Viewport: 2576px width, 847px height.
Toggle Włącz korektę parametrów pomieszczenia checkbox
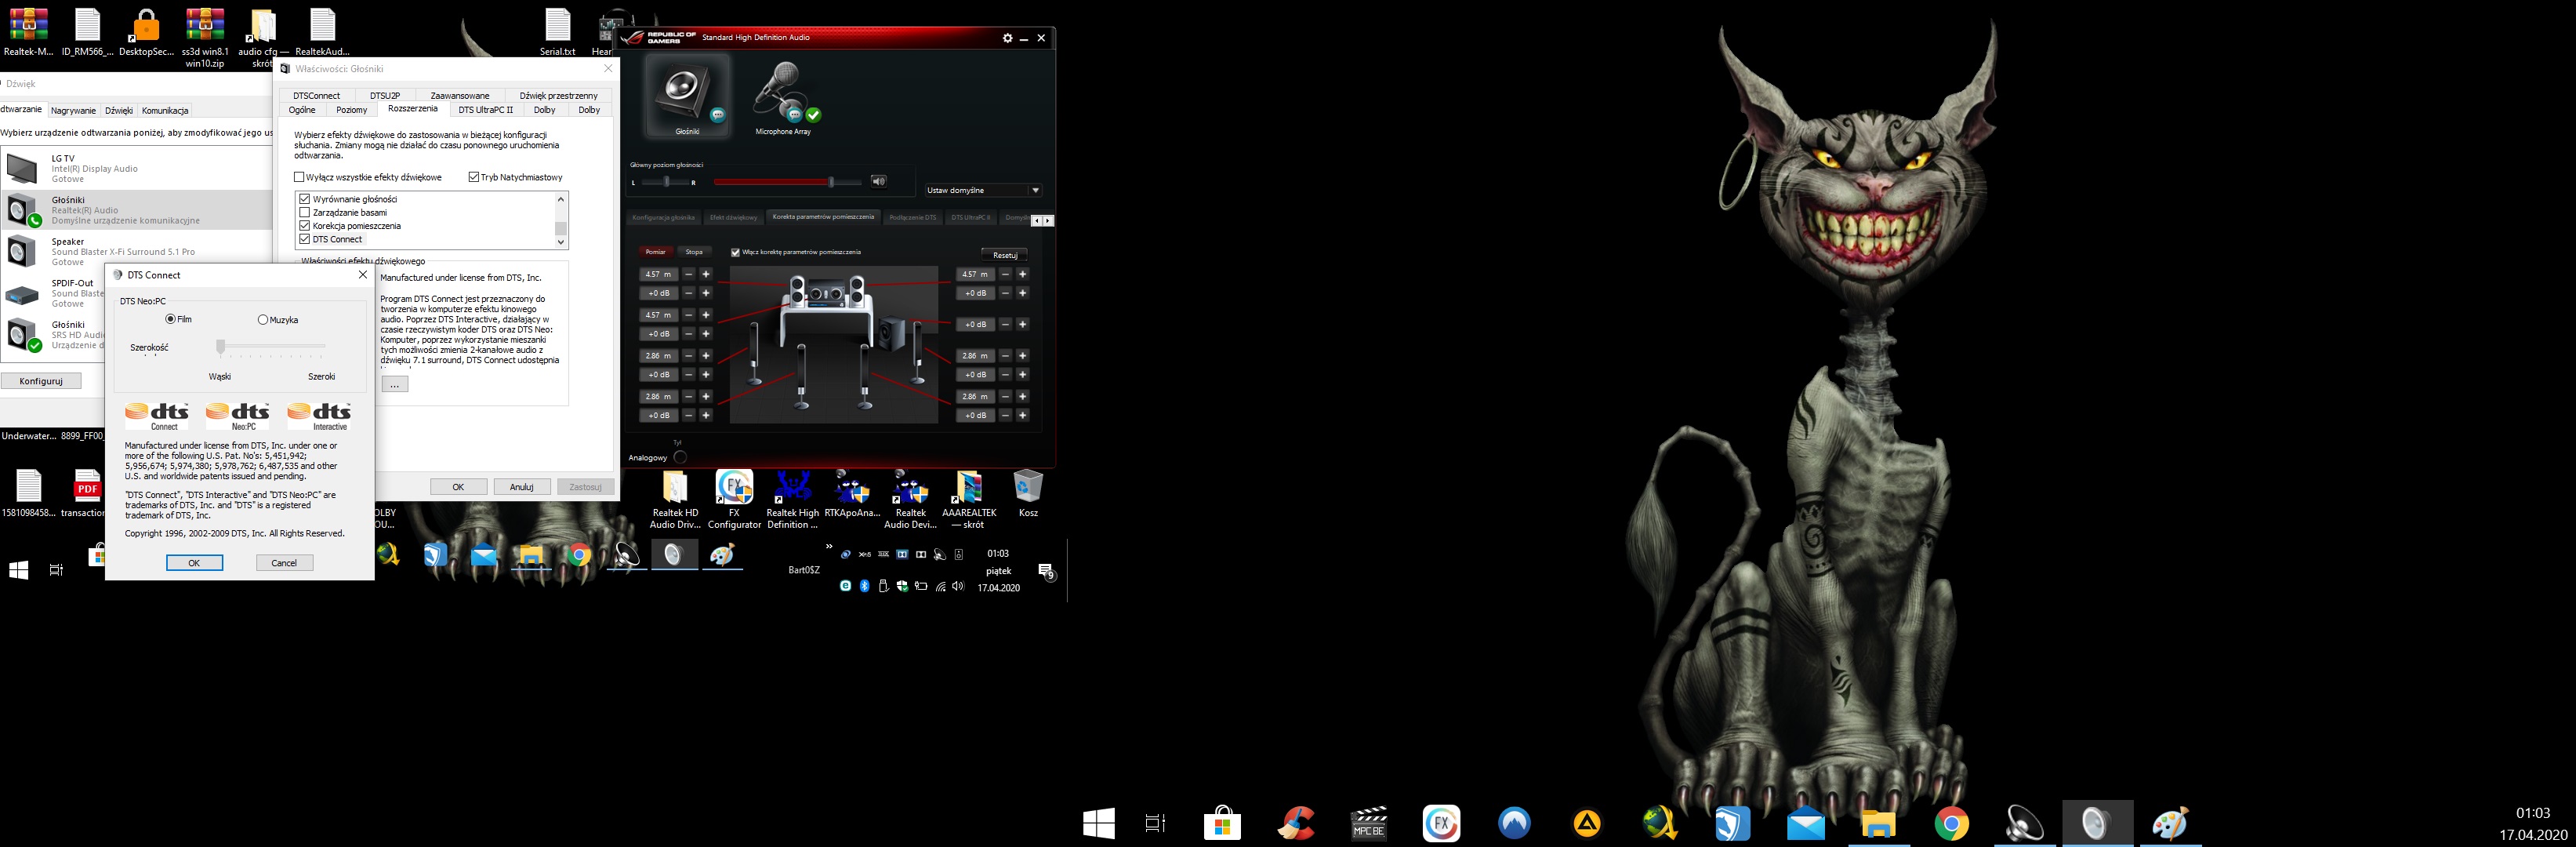click(x=735, y=252)
